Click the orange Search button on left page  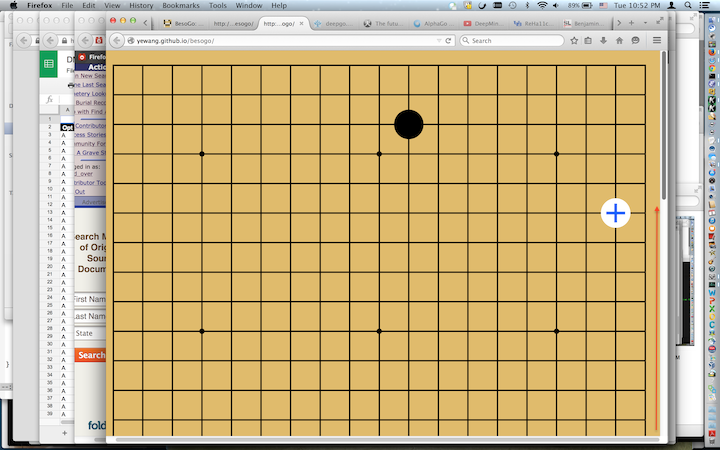[x=90, y=355]
